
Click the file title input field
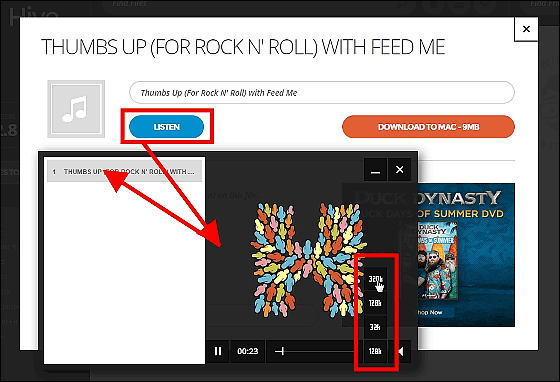(x=322, y=93)
